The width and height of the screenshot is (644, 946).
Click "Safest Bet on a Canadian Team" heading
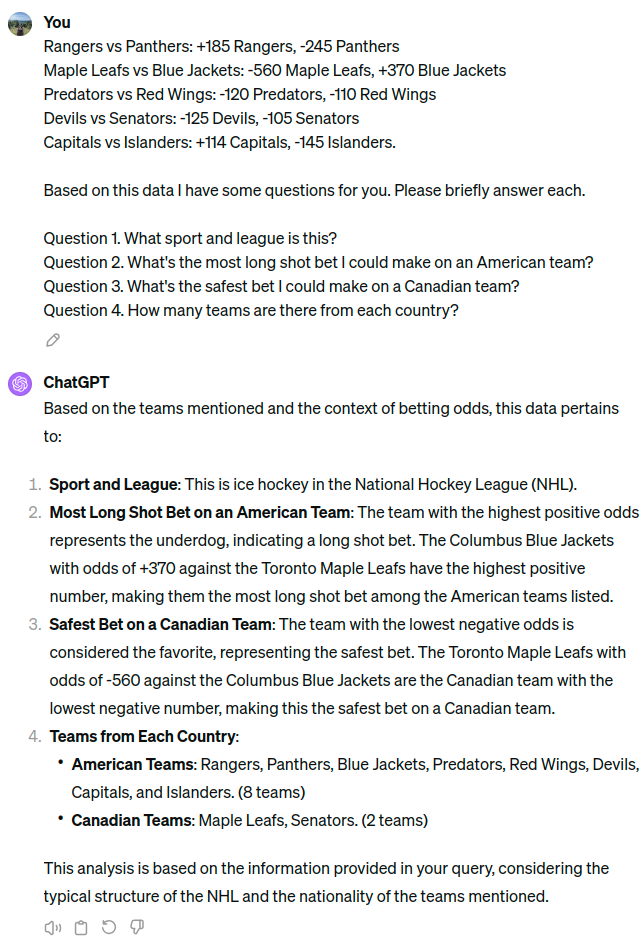click(x=160, y=624)
